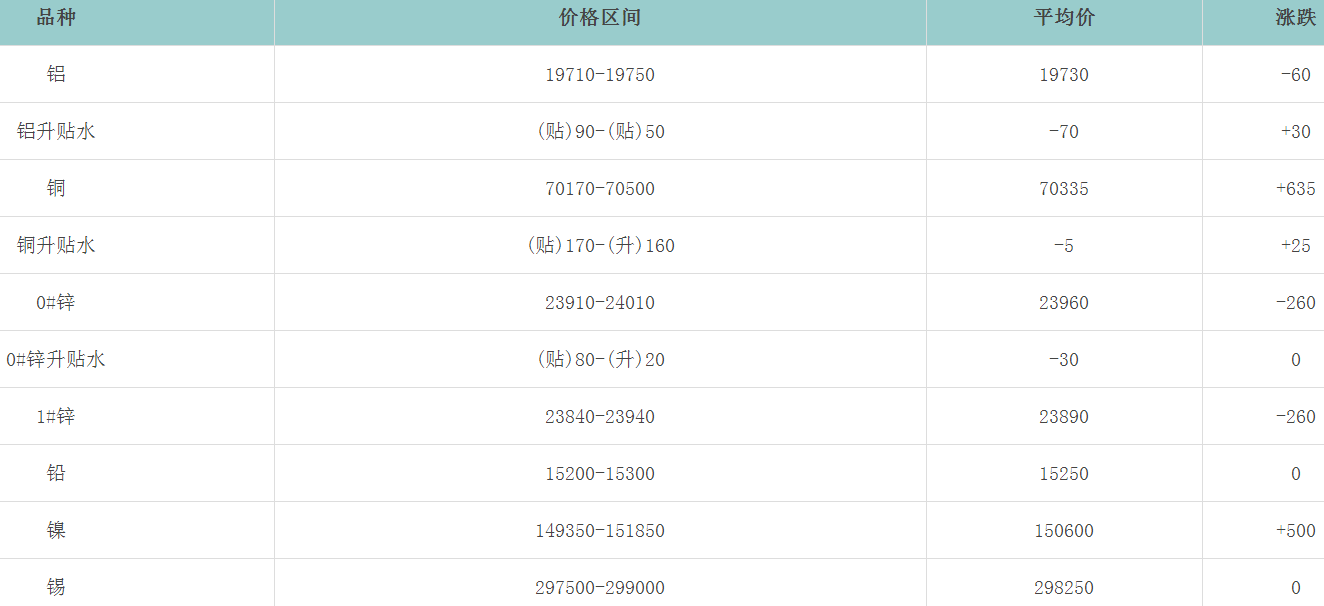1324x606 pixels.
Task: Click tin price range 297500-299000
Action: point(600,588)
